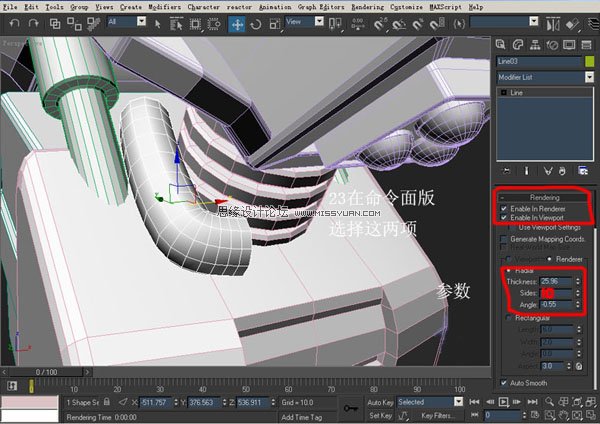
Task: Open Select by Name tool
Action: [176, 24]
